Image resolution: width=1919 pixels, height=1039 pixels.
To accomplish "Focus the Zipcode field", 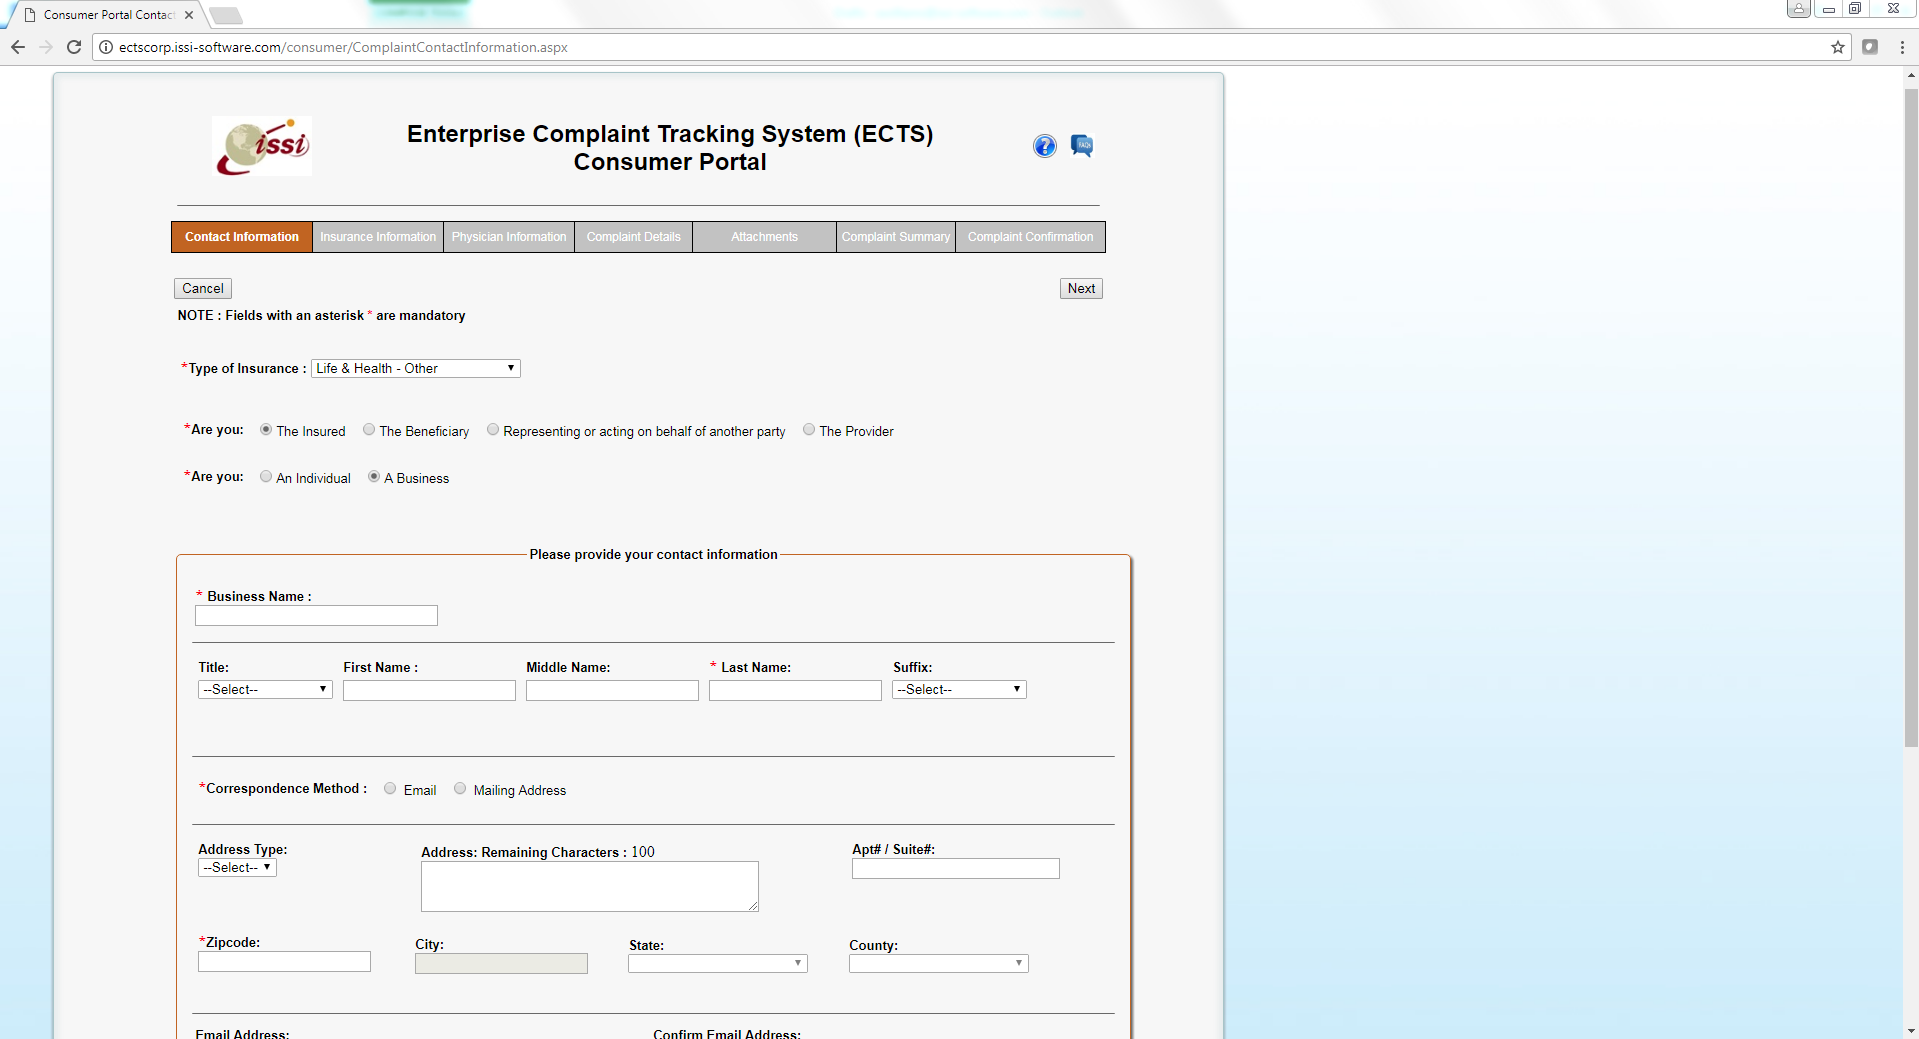I will (284, 962).
